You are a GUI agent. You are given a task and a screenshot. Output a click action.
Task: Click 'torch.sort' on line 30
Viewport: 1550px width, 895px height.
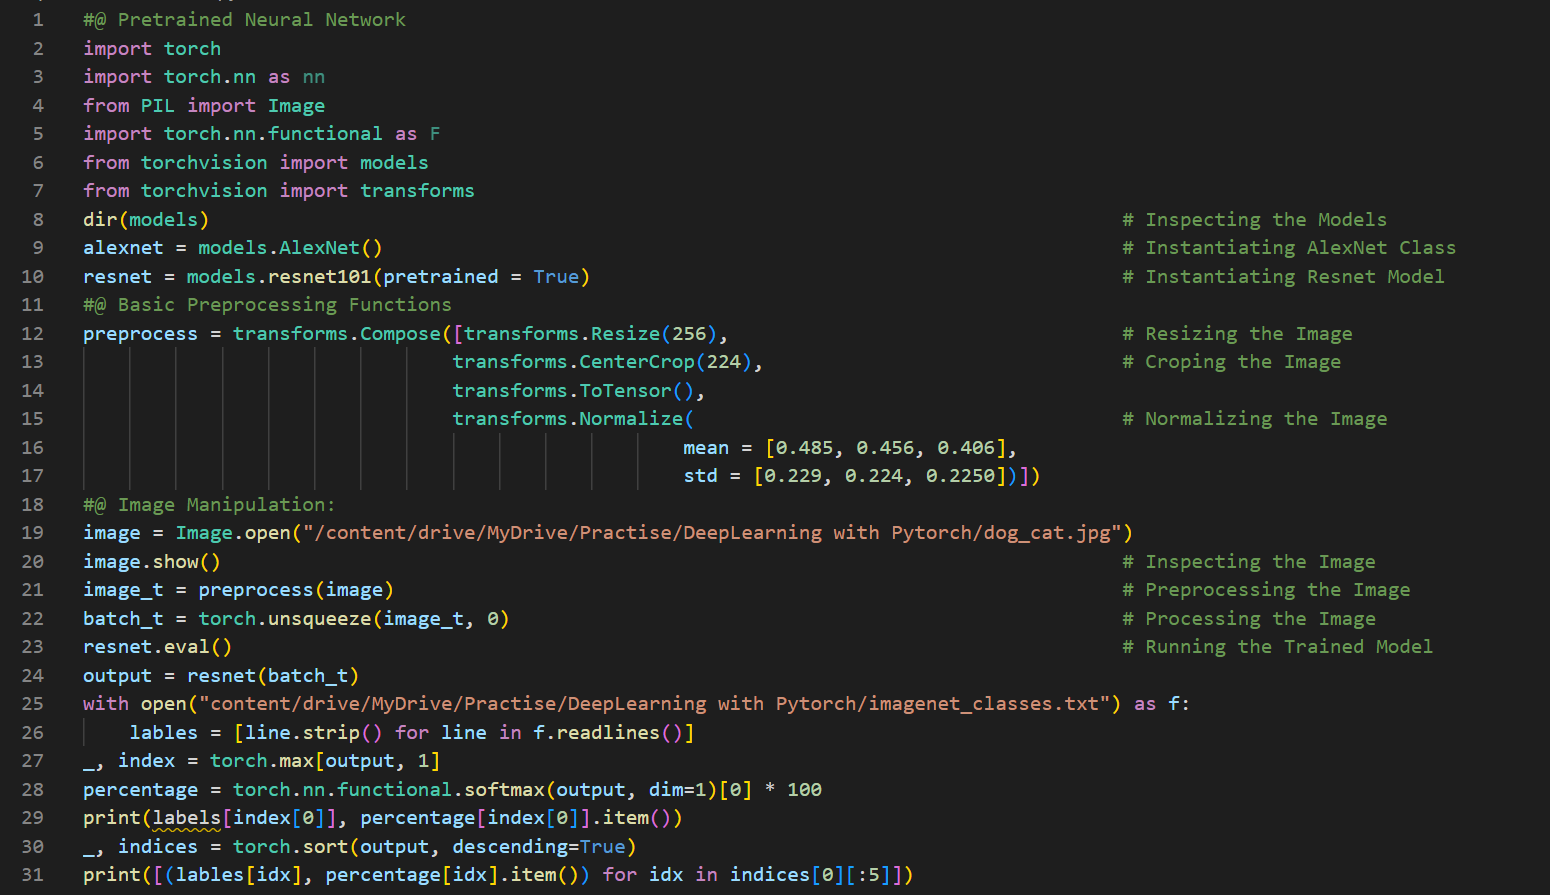[x=290, y=847]
